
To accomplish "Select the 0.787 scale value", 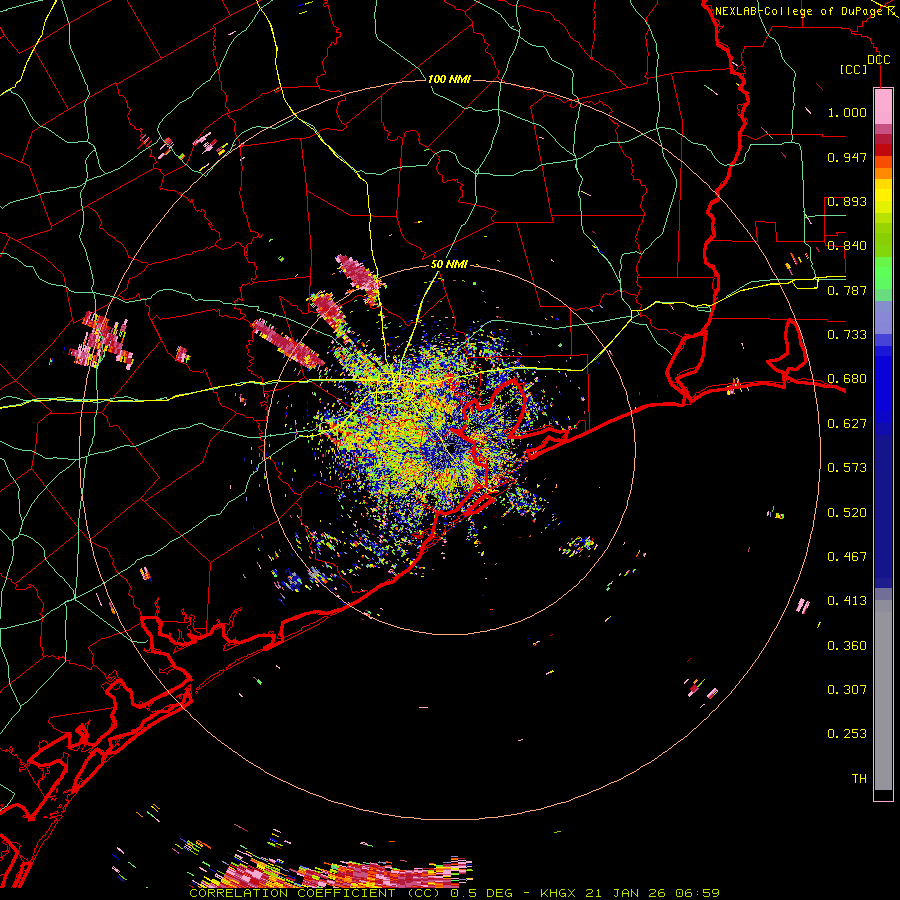I will click(x=847, y=290).
